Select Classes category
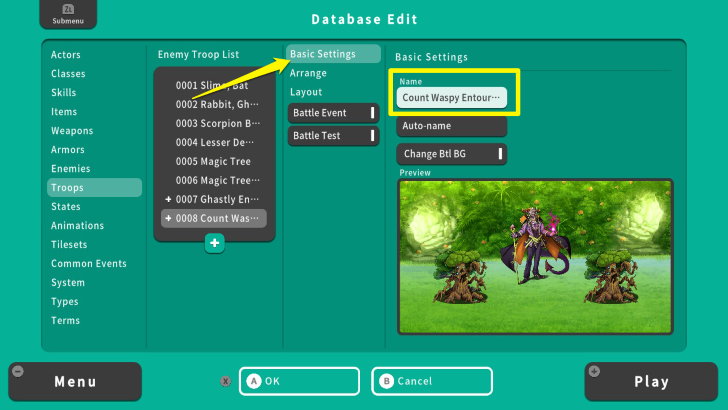 tap(68, 74)
